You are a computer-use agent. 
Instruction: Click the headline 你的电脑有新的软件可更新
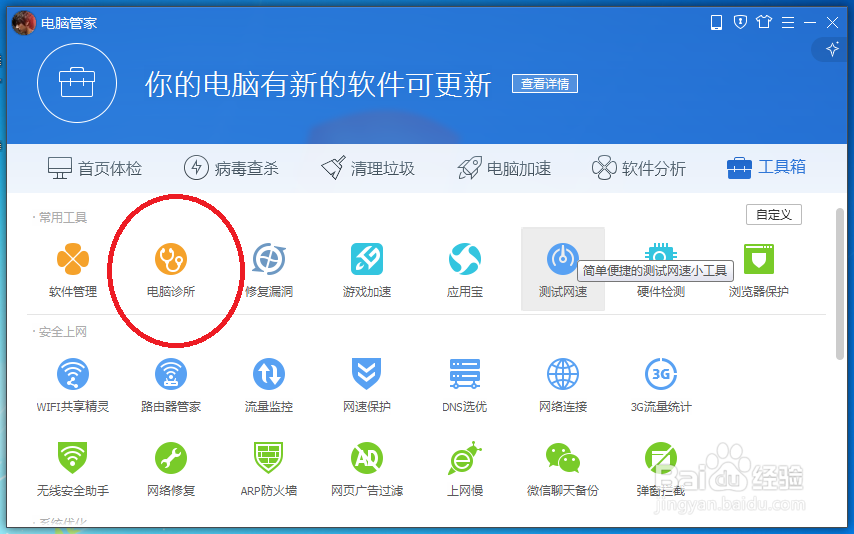pos(318,84)
